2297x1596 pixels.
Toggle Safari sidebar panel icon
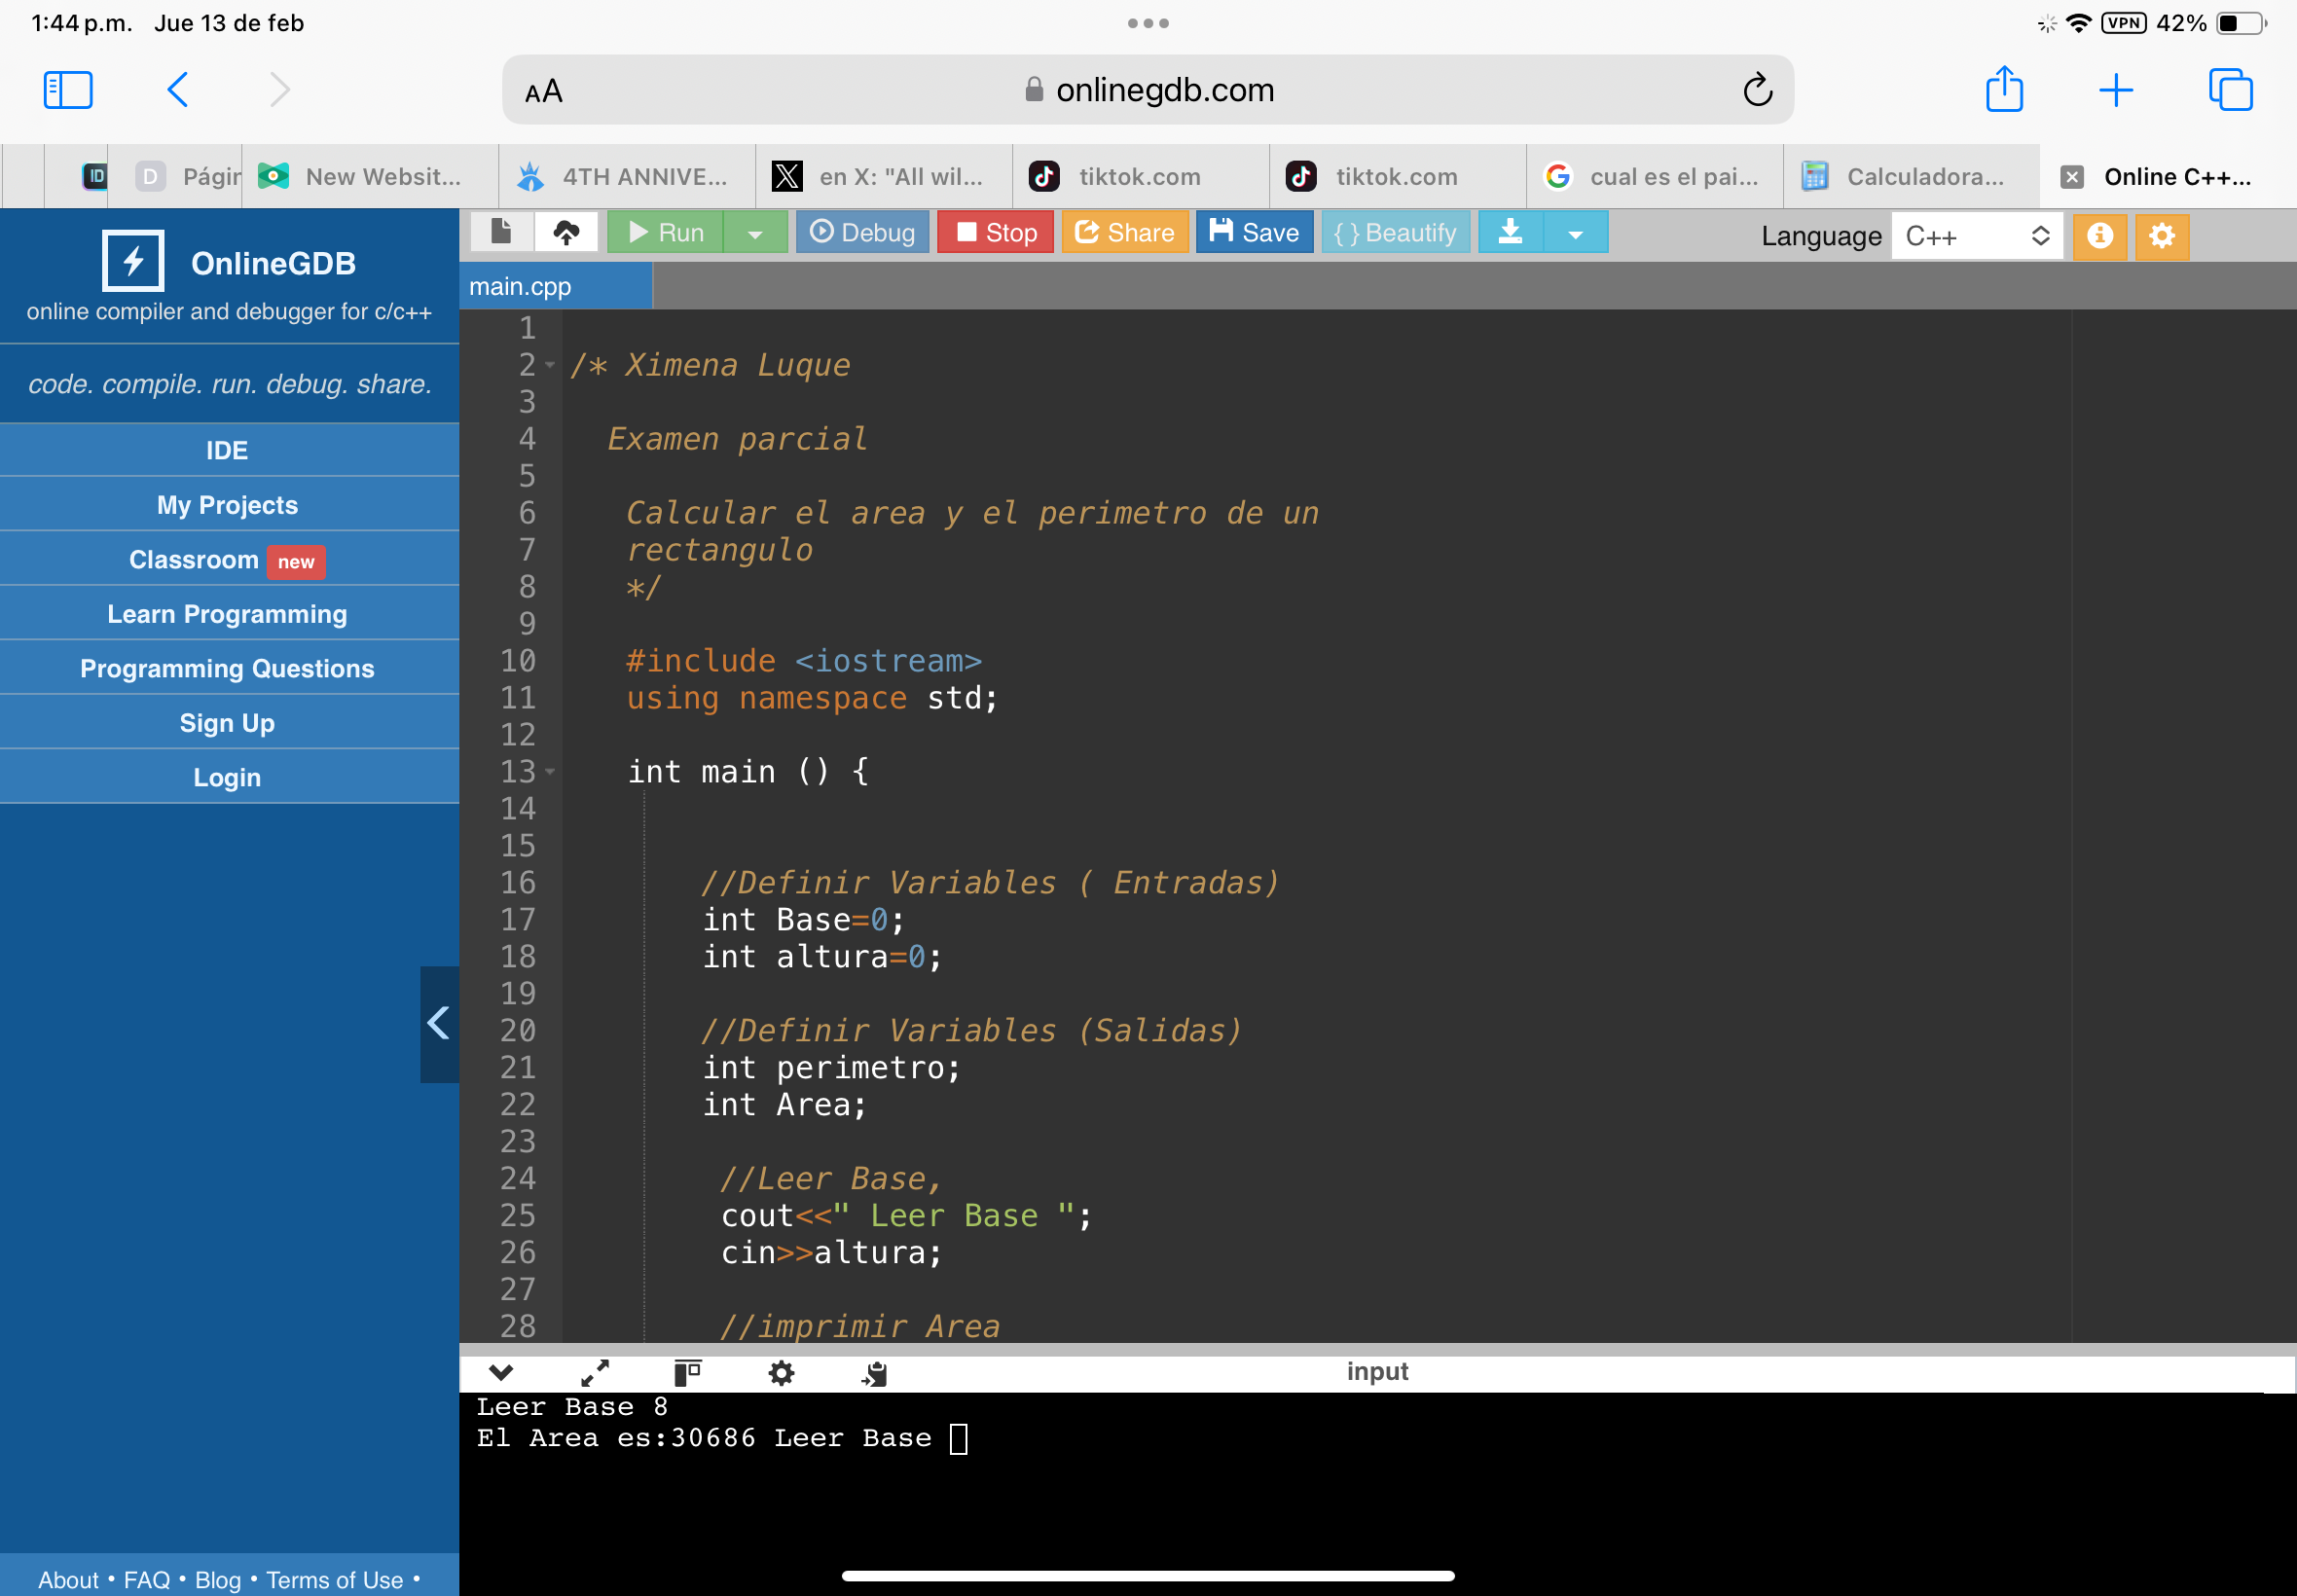[x=68, y=90]
